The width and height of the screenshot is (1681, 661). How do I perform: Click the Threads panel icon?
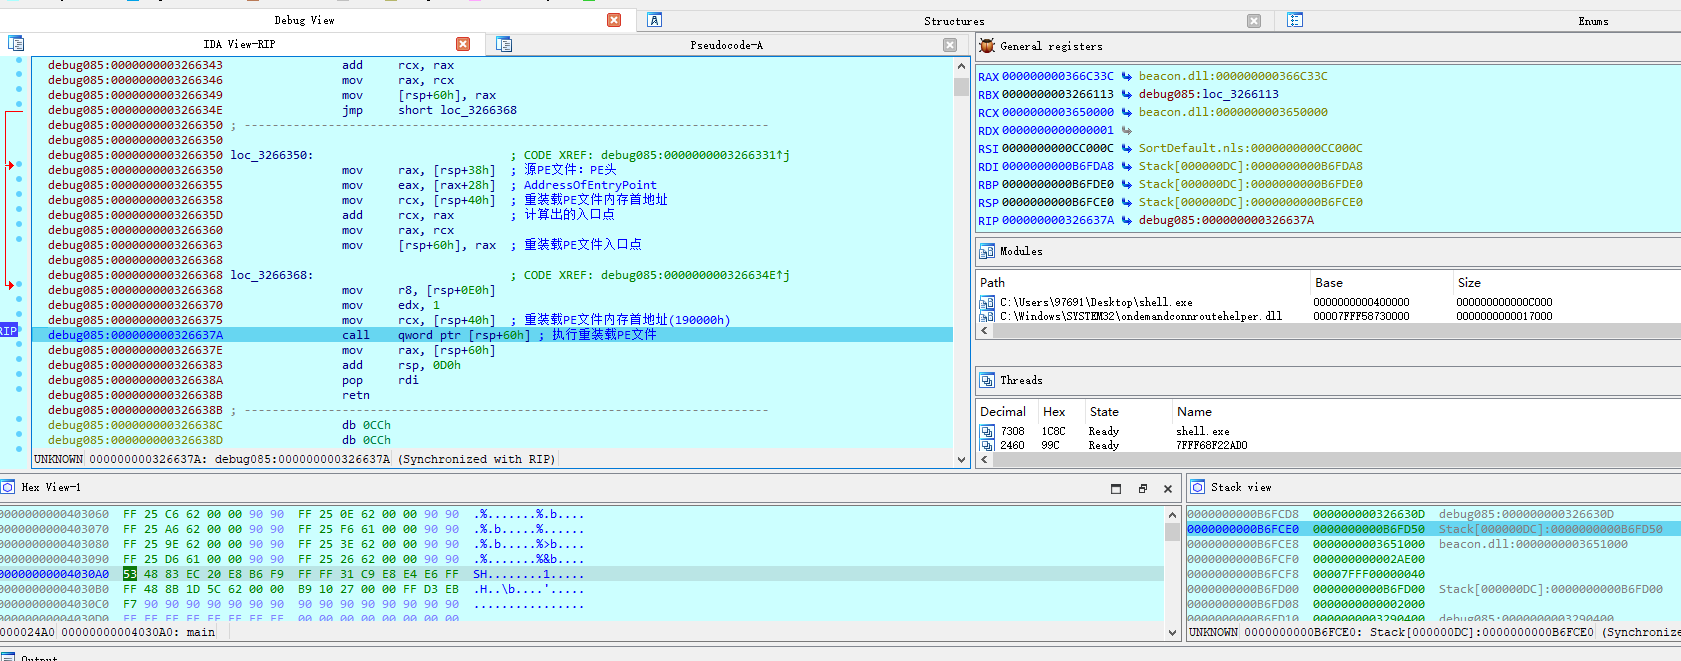click(x=987, y=380)
